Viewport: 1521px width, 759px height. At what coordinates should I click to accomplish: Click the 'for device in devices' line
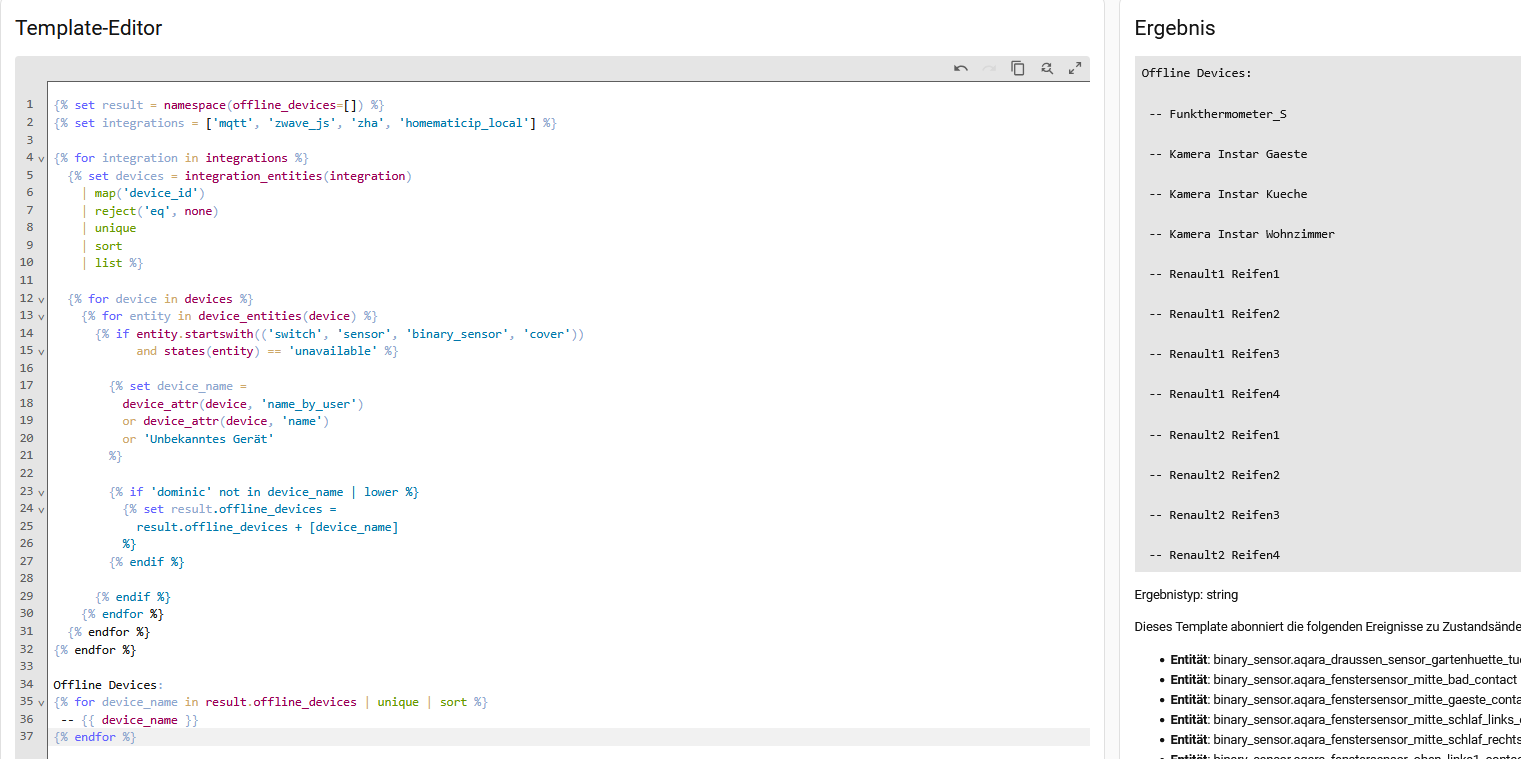pos(160,299)
